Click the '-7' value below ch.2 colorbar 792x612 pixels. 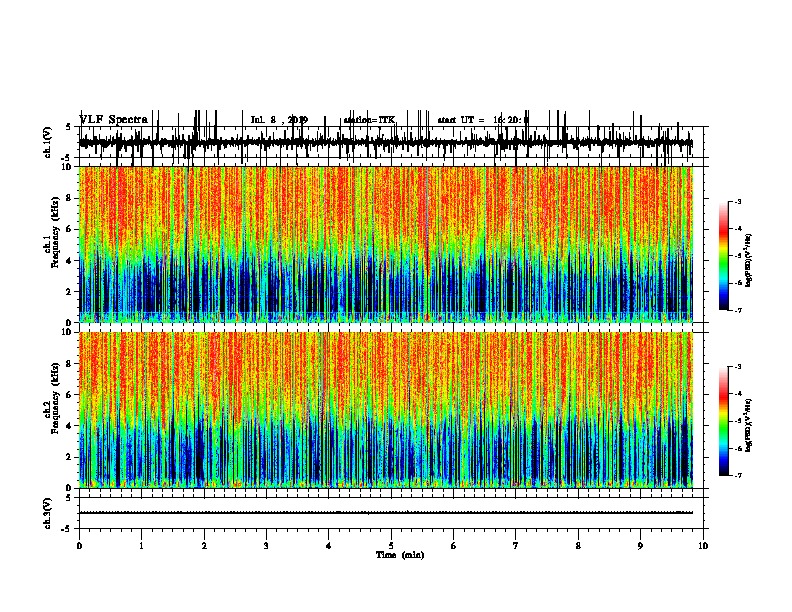coord(738,475)
